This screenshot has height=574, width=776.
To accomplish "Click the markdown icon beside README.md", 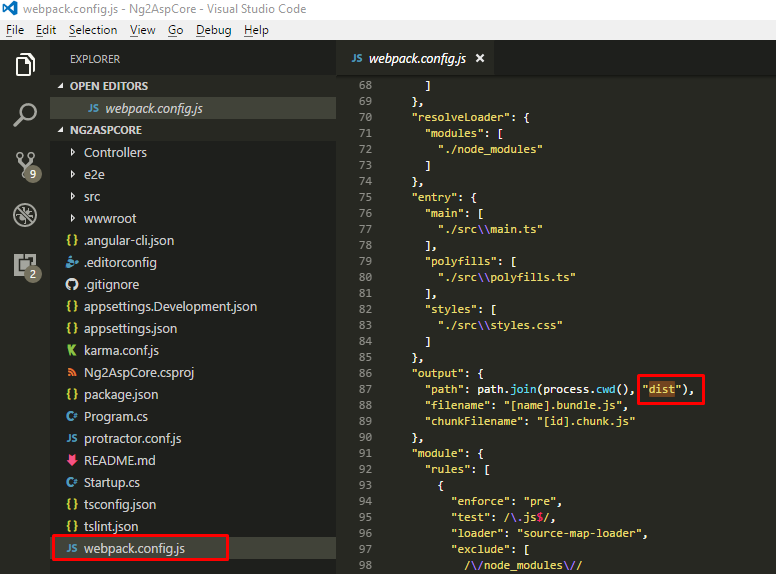I will click(72, 460).
